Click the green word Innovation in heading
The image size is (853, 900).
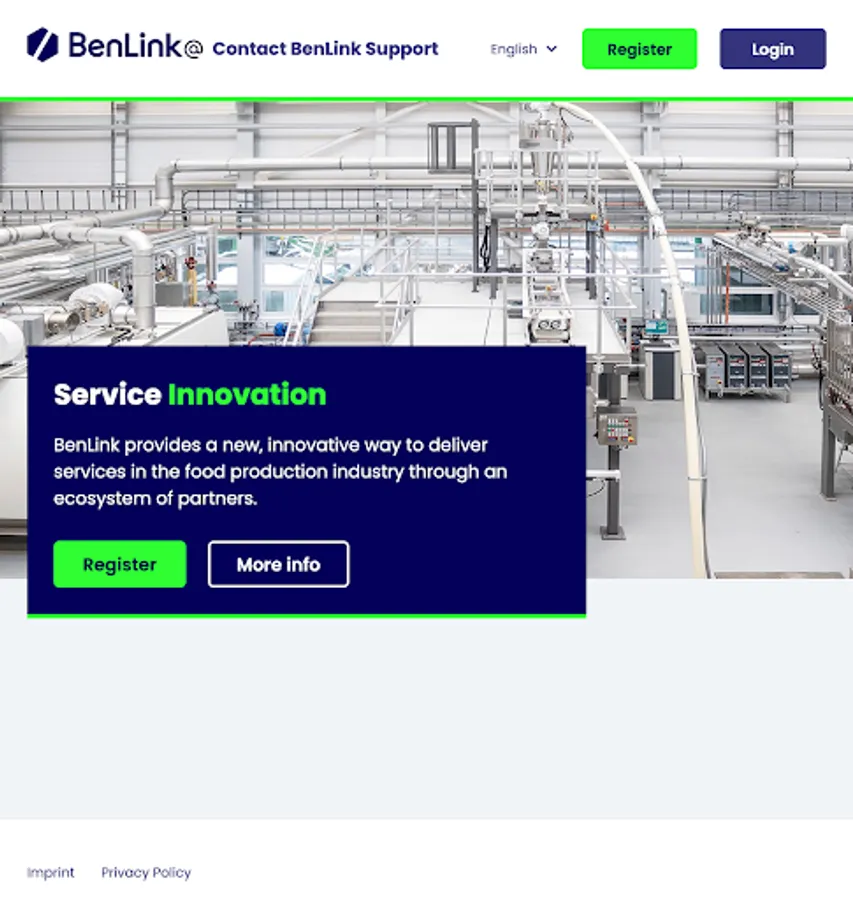pos(247,395)
